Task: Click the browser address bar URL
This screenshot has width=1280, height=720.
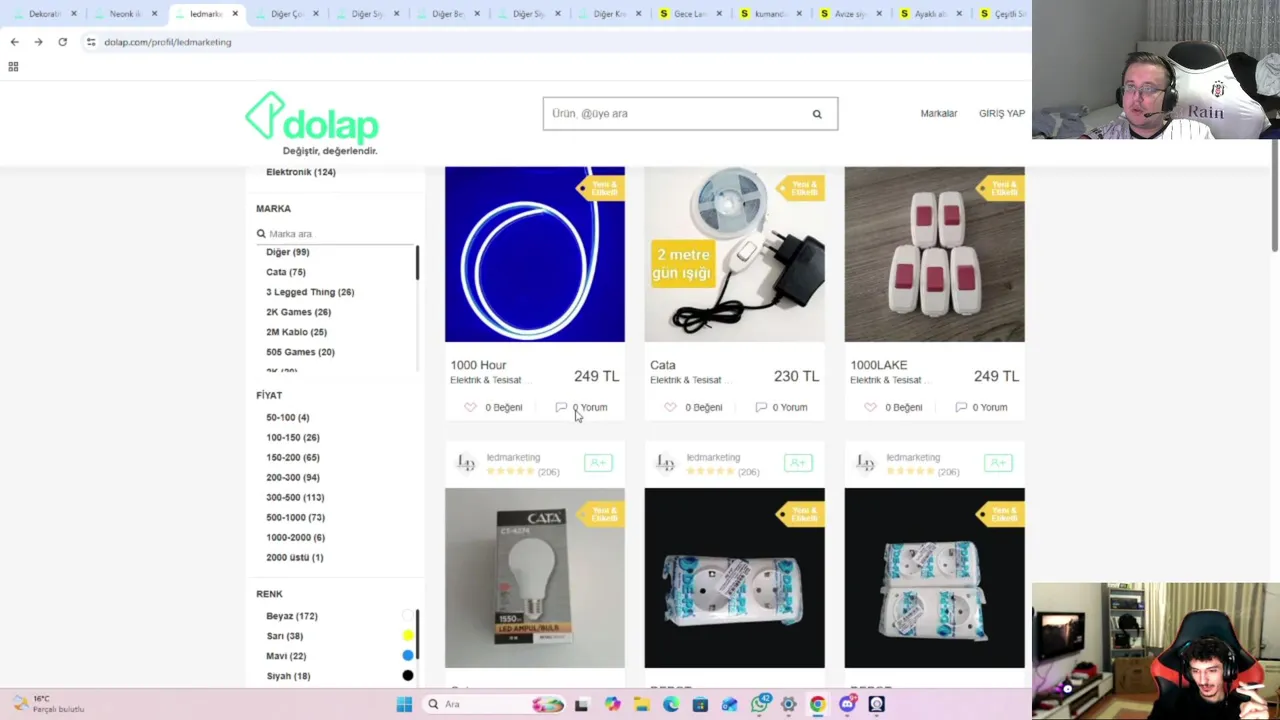Action: [x=167, y=42]
